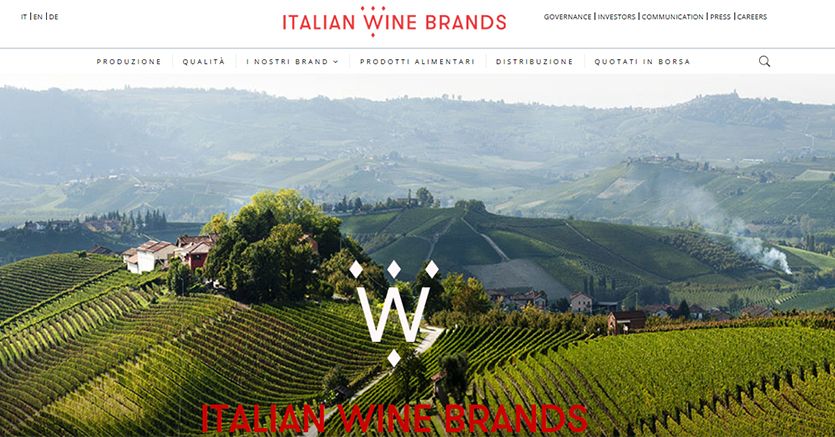Viewport: 835px width, 437px height.
Task: Click the vineyard landscape hero banner
Action: pos(418,255)
